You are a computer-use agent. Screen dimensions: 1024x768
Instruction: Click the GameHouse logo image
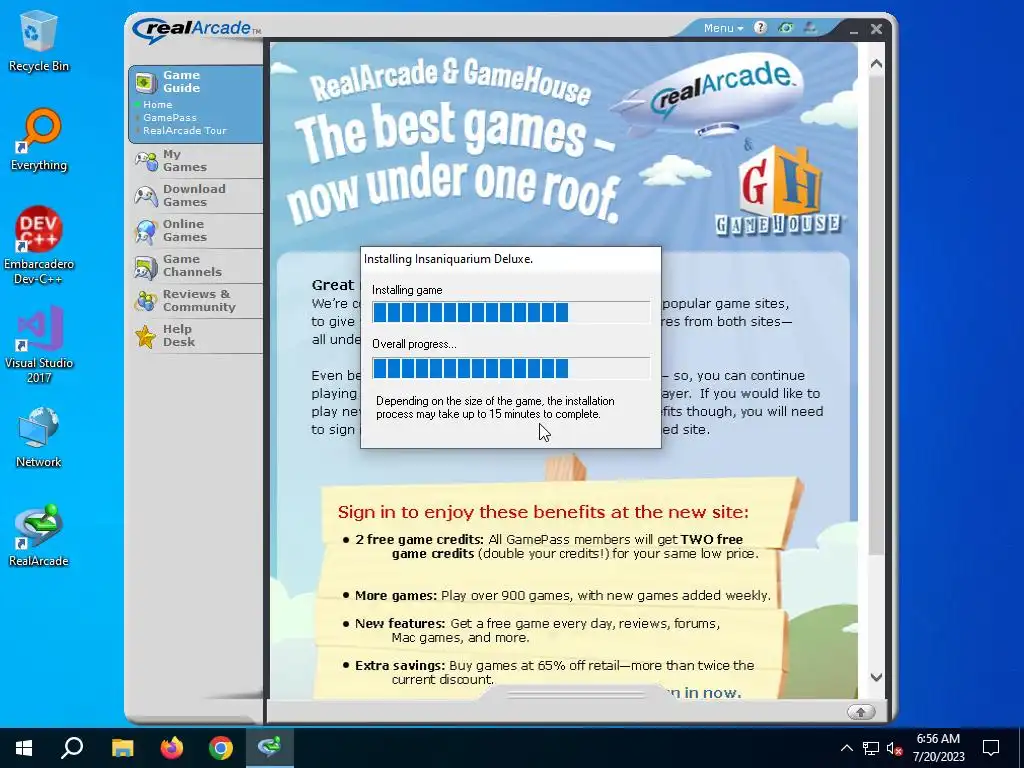780,191
